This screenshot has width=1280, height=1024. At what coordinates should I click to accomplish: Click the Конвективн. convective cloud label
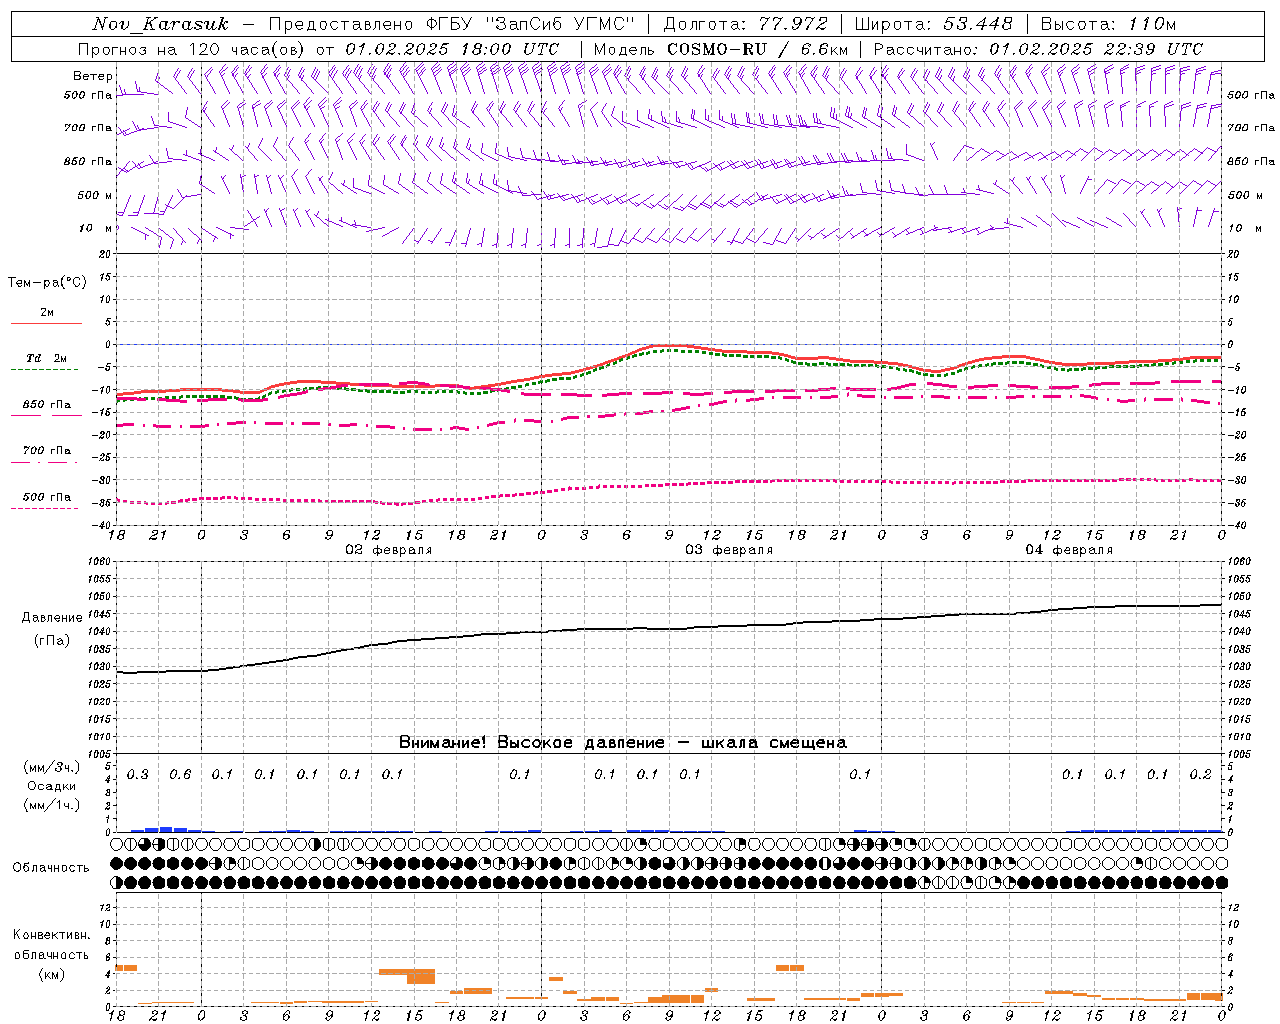(51, 935)
